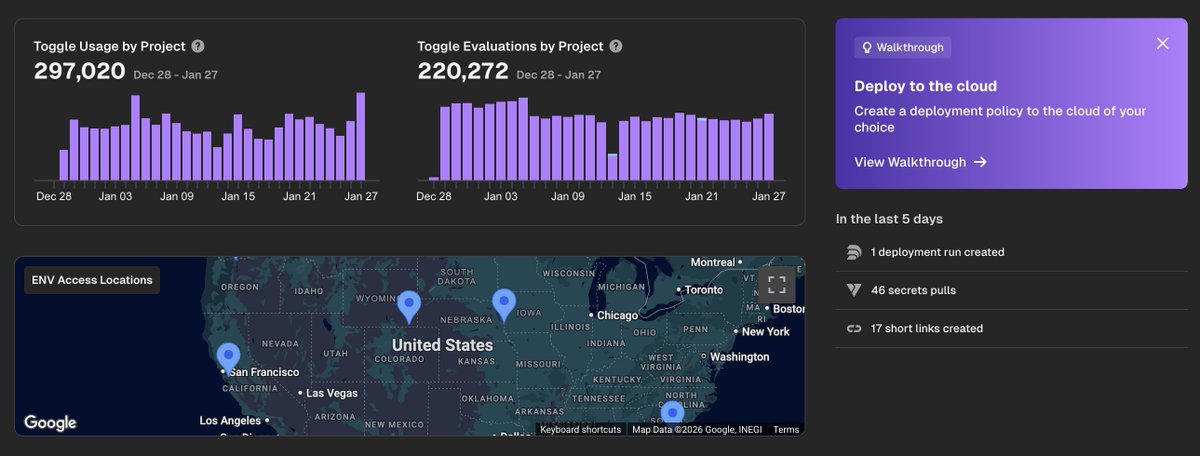Click the Map Data ©2026 attribution text
The image size is (1200, 456).
pyautogui.click(x=697, y=430)
